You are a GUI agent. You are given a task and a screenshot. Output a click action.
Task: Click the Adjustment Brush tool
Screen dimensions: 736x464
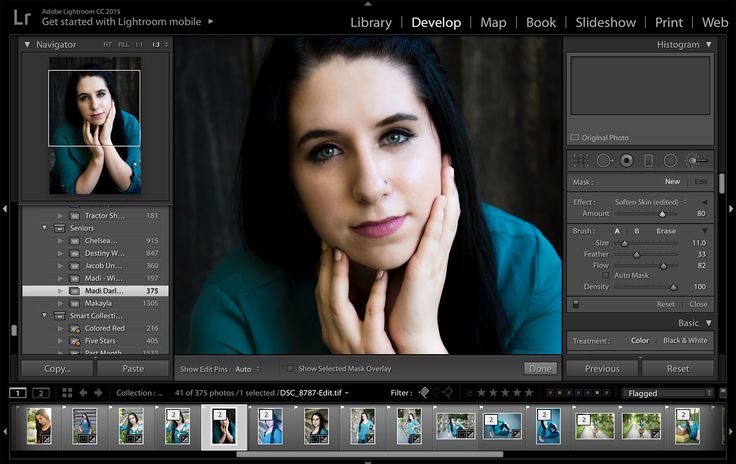[x=697, y=160]
